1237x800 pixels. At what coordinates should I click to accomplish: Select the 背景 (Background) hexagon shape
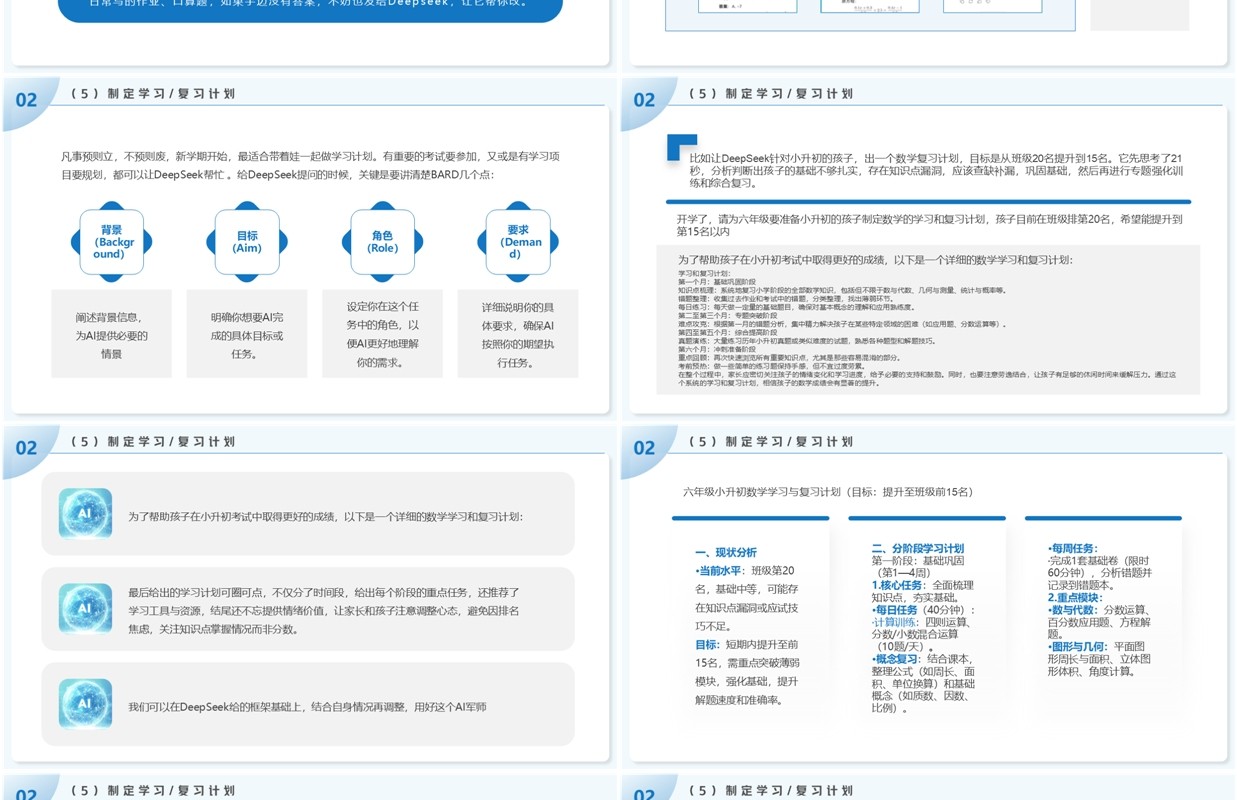coord(111,242)
